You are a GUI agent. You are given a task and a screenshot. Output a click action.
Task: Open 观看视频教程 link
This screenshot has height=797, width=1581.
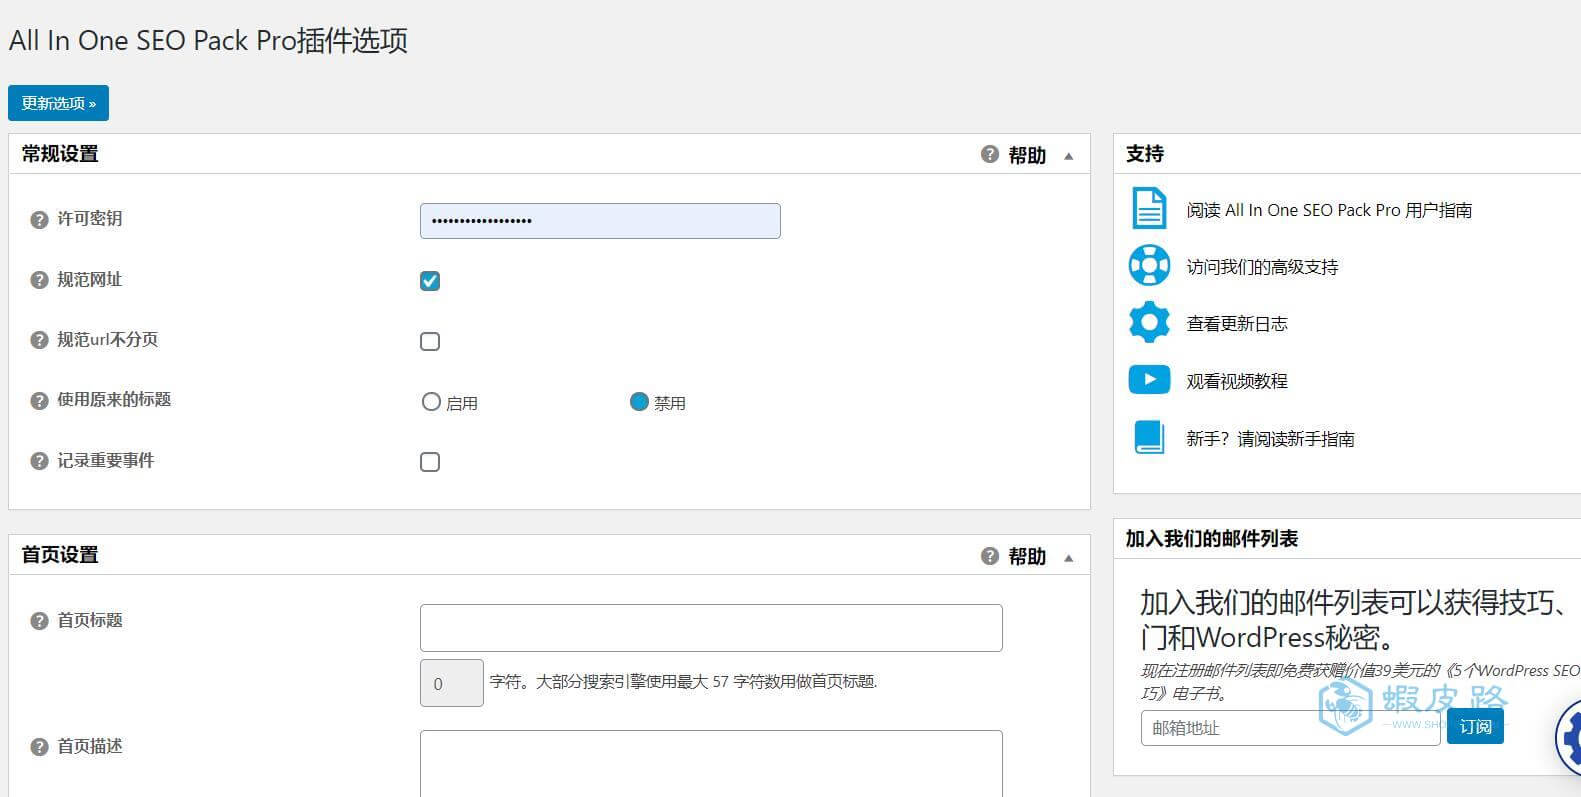[x=1237, y=381]
